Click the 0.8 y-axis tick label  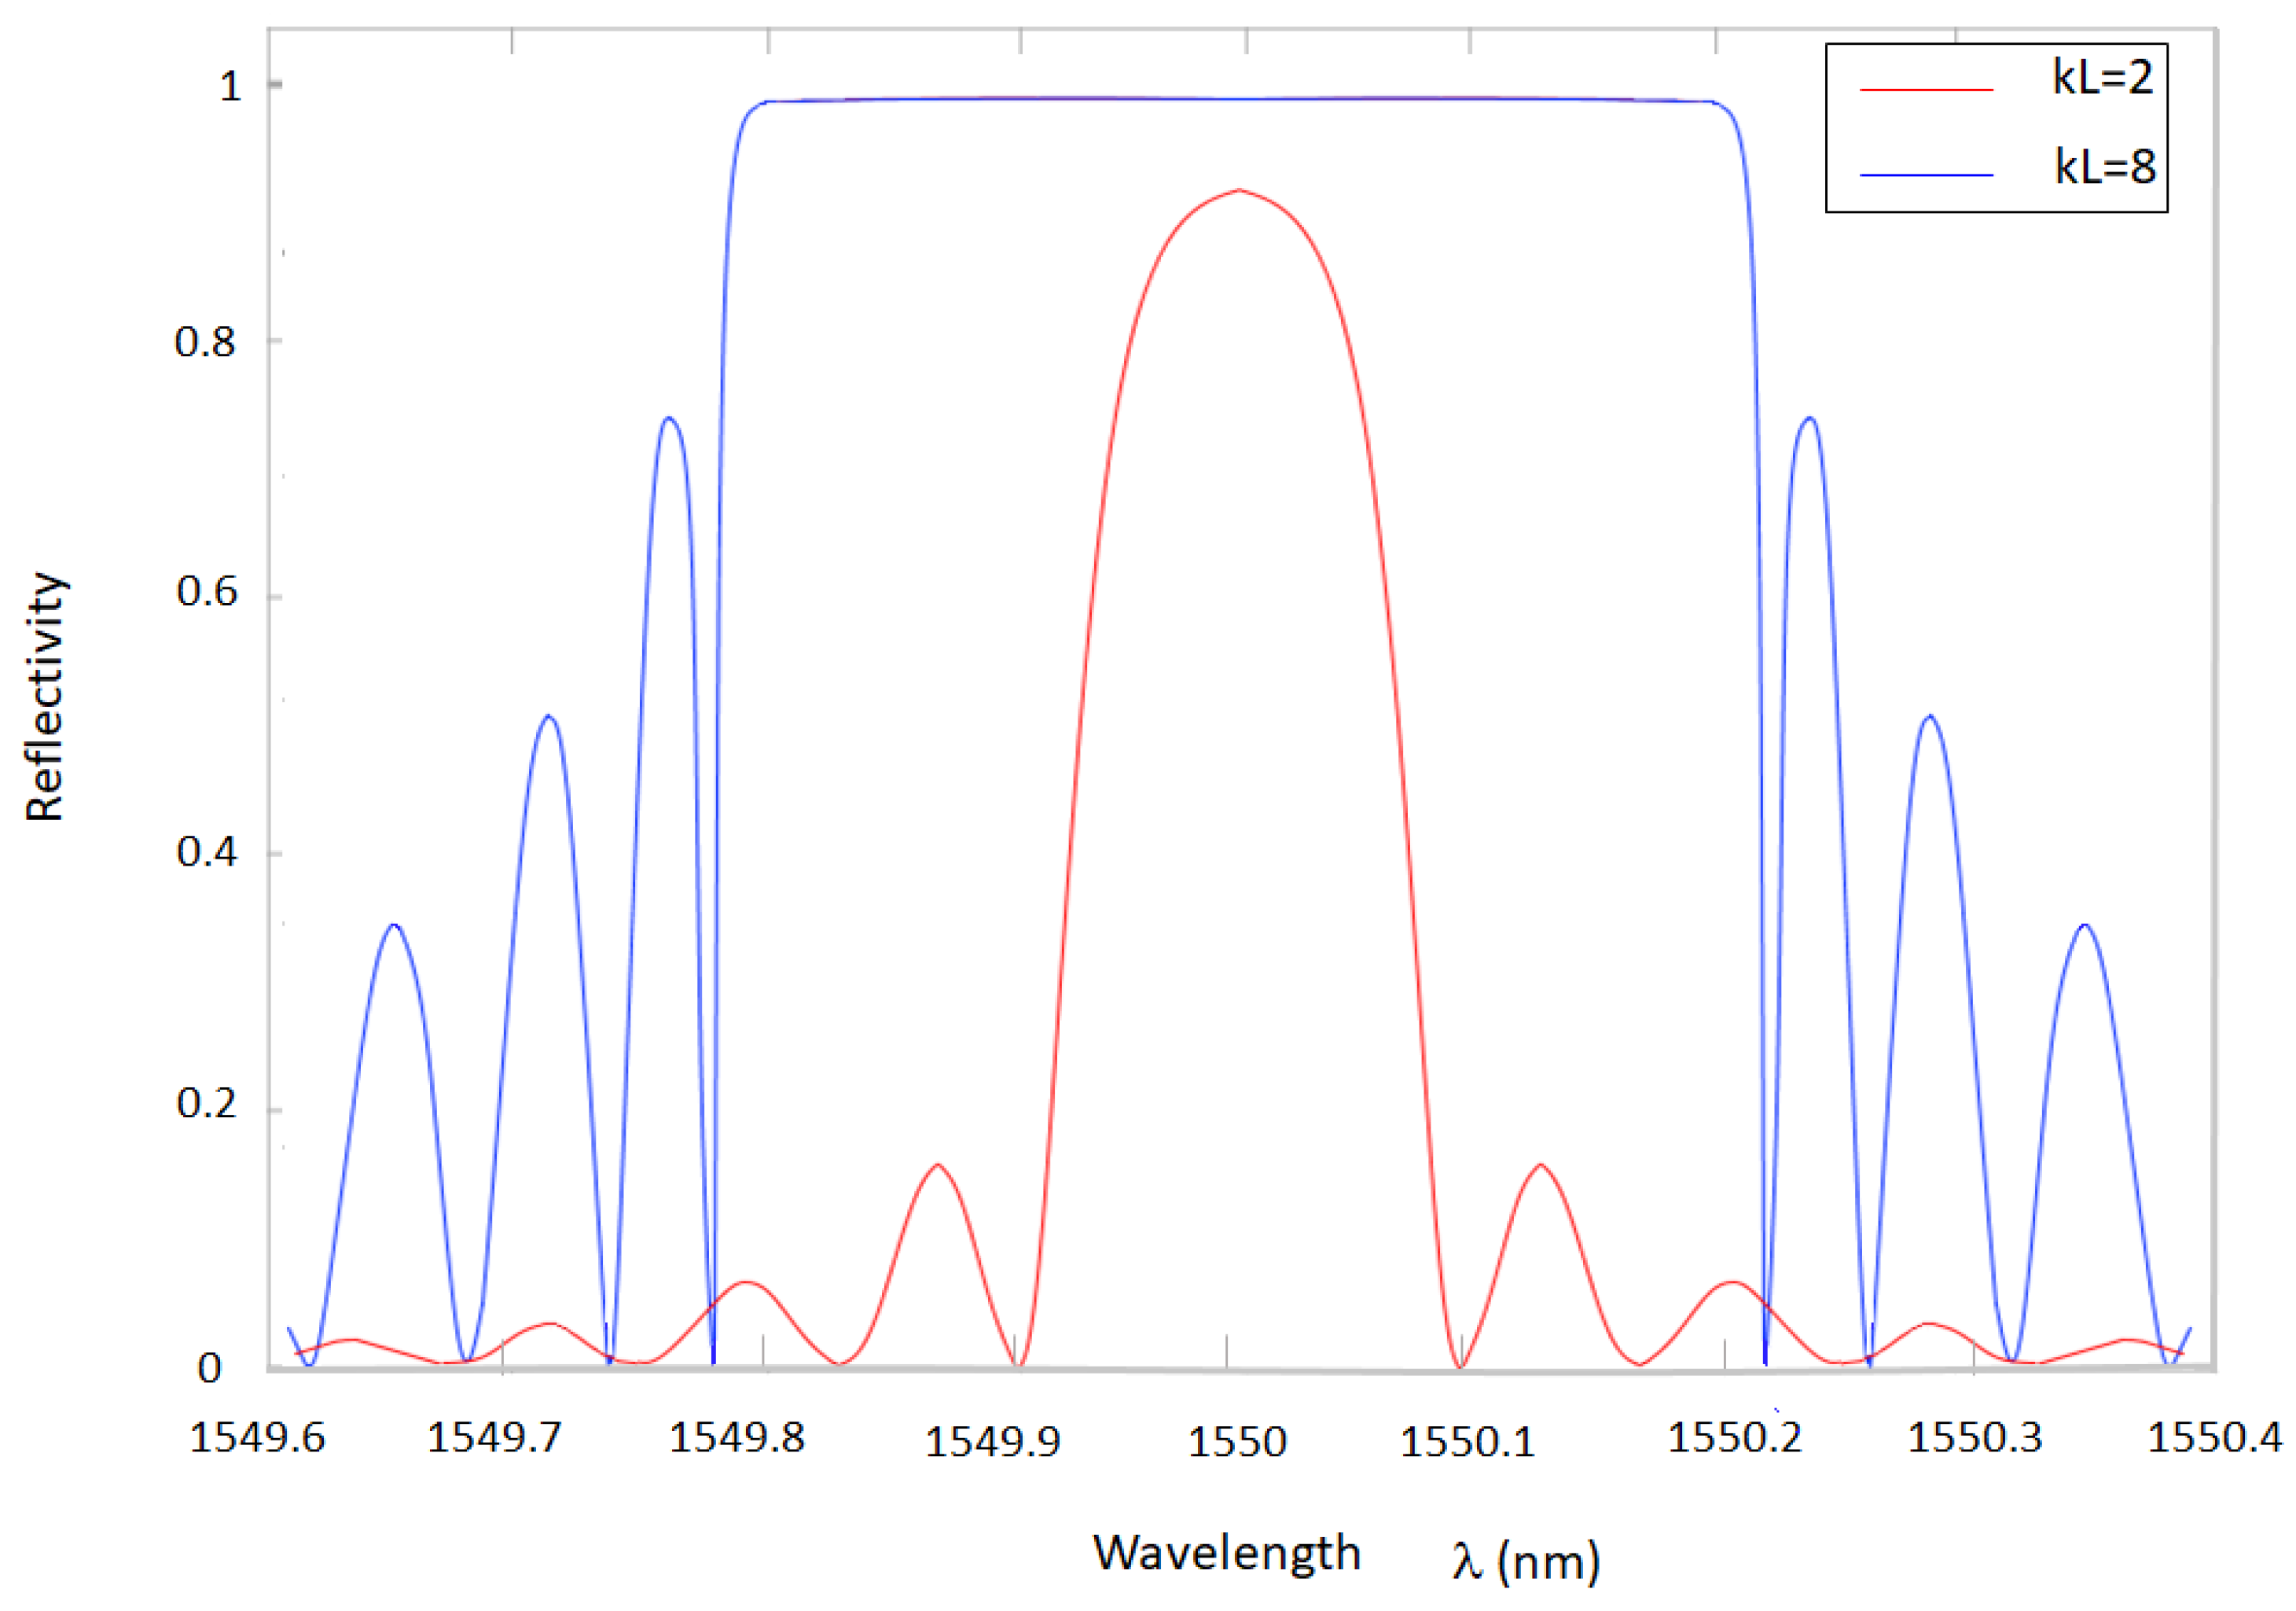pos(205,342)
